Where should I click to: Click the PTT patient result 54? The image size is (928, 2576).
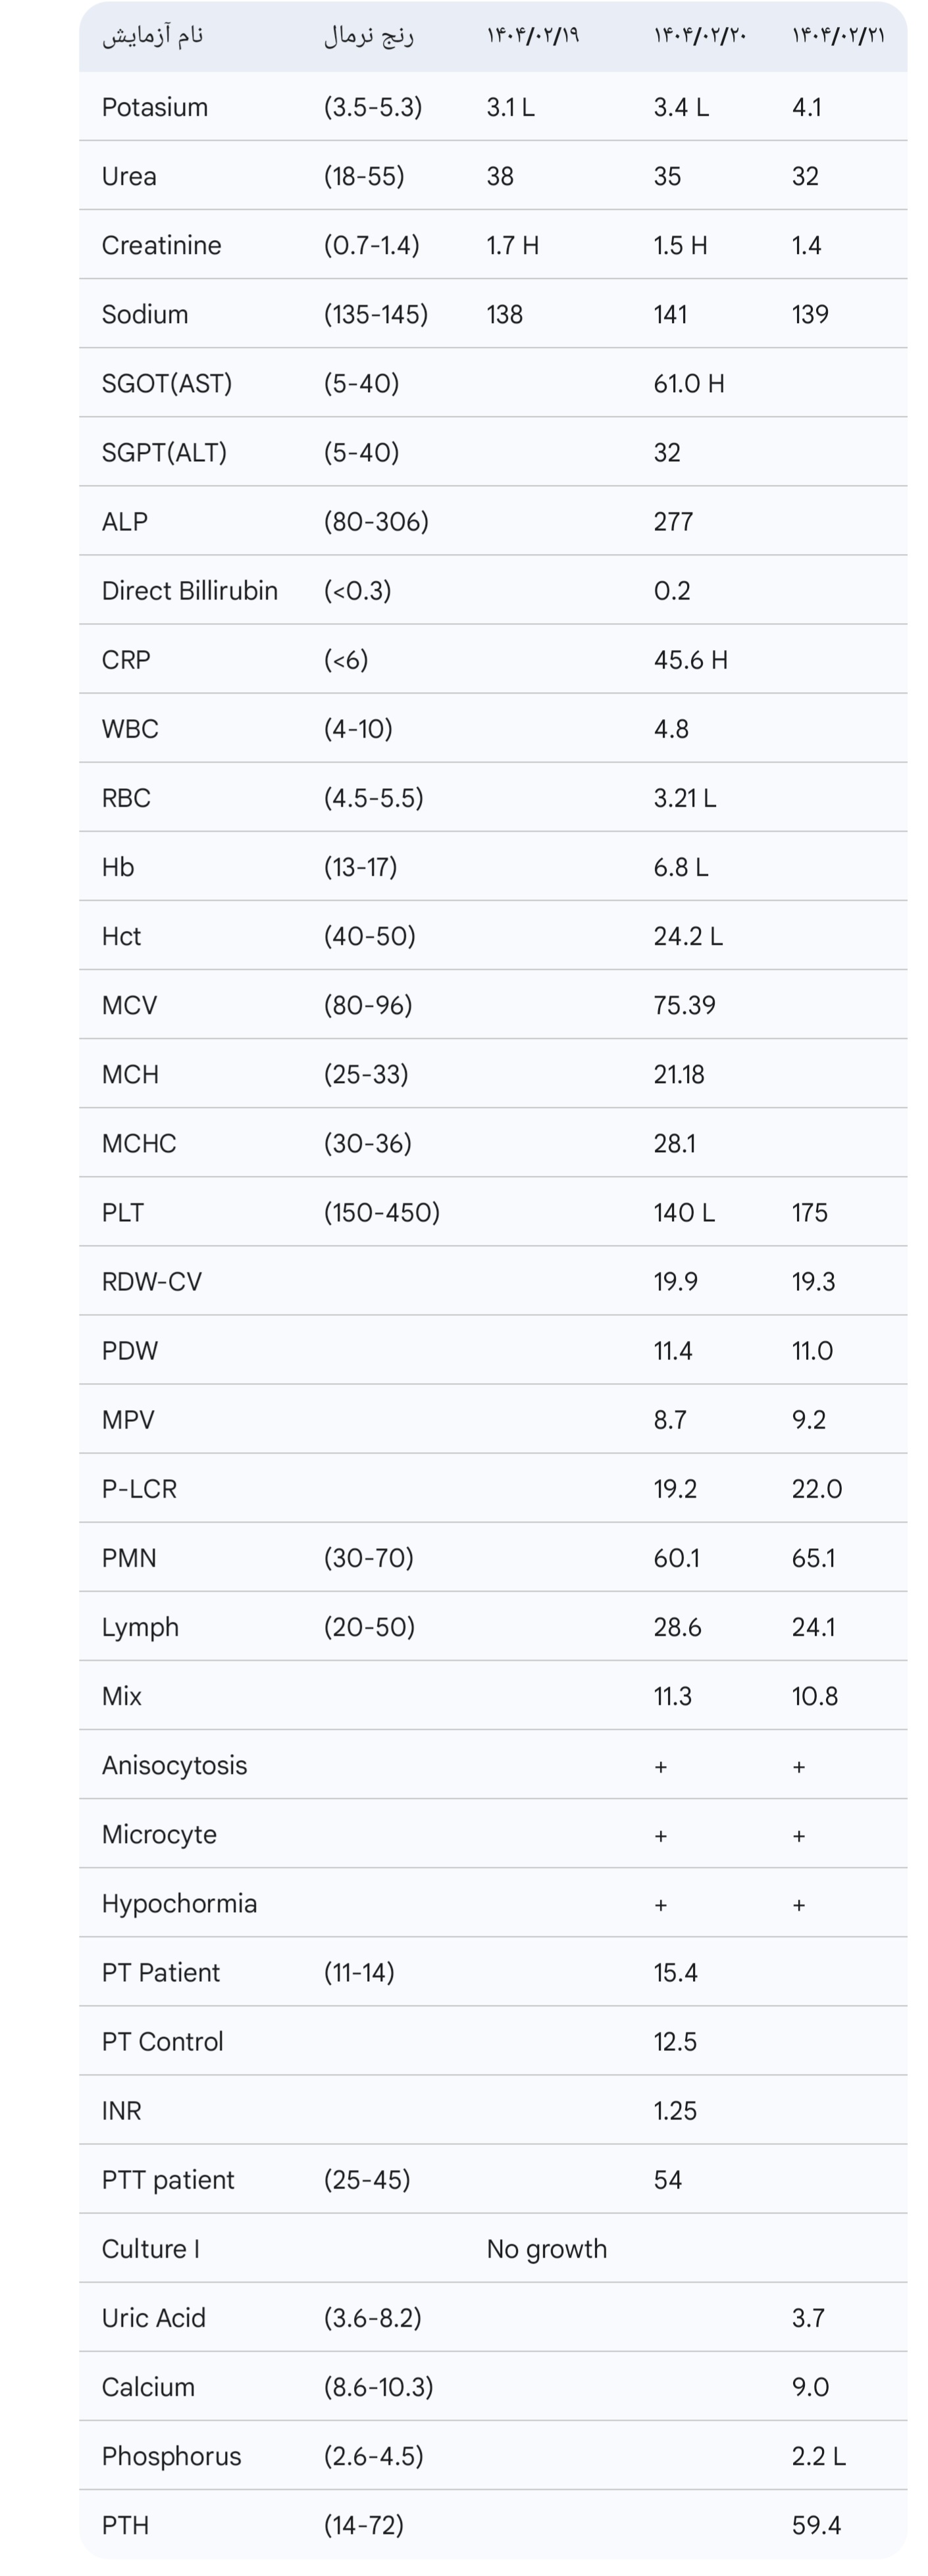[x=668, y=2179]
